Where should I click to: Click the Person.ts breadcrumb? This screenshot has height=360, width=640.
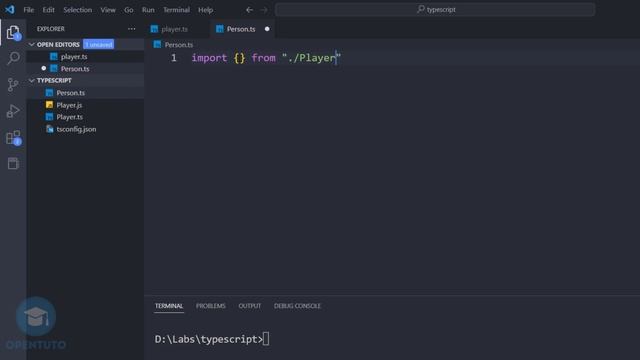179,44
